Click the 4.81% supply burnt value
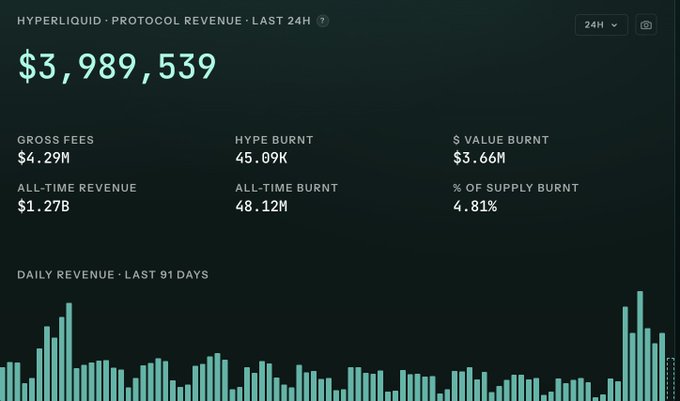 [x=475, y=206]
